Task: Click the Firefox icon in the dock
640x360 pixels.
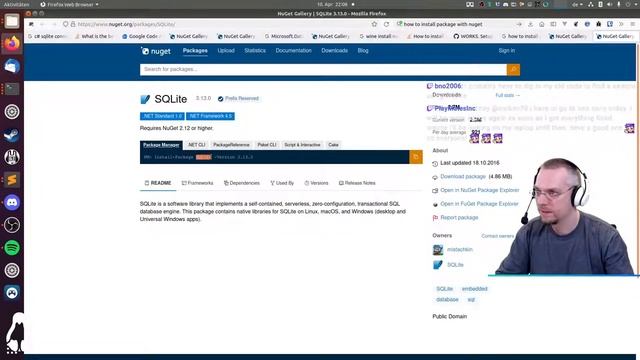Action: coord(12,43)
